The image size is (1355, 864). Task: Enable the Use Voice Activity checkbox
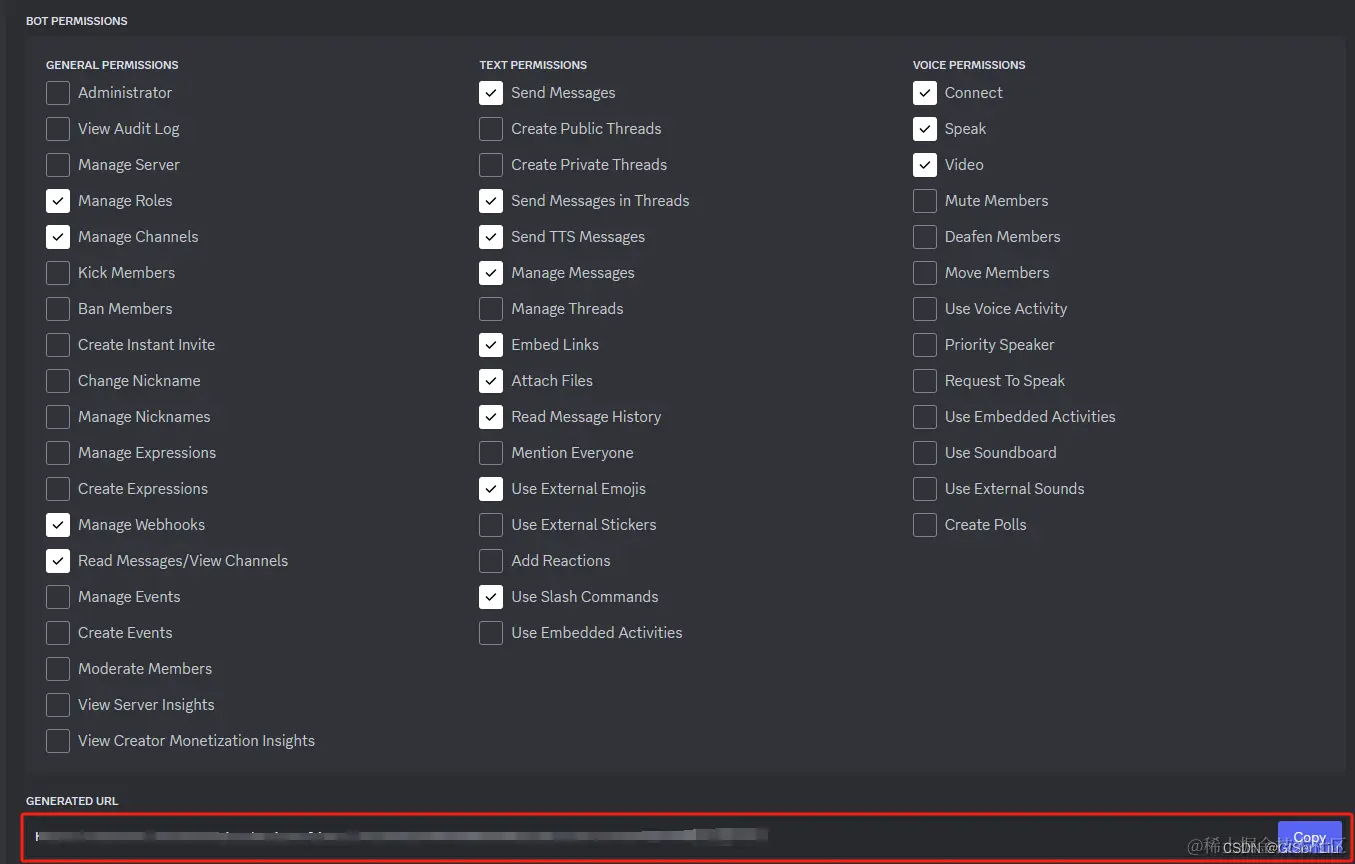[925, 309]
